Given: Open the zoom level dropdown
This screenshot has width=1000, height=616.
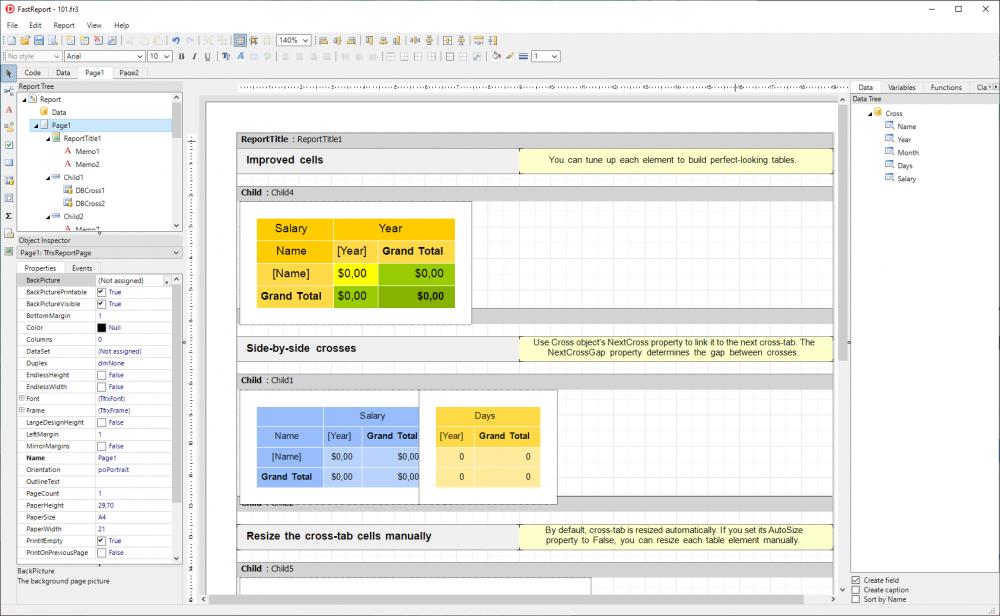Looking at the screenshot, I should (x=305, y=41).
